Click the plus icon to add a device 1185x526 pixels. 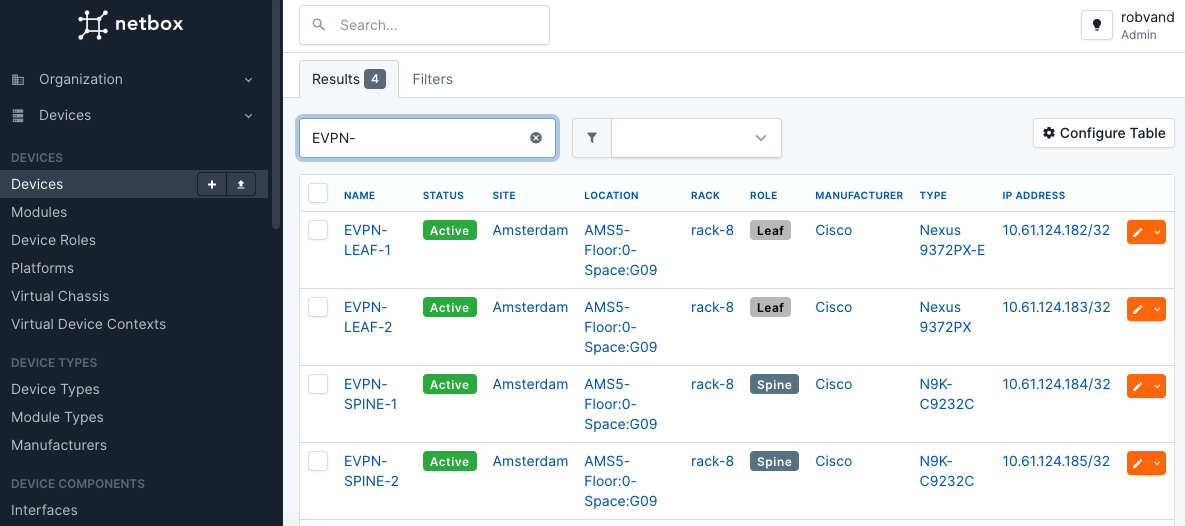click(x=212, y=184)
